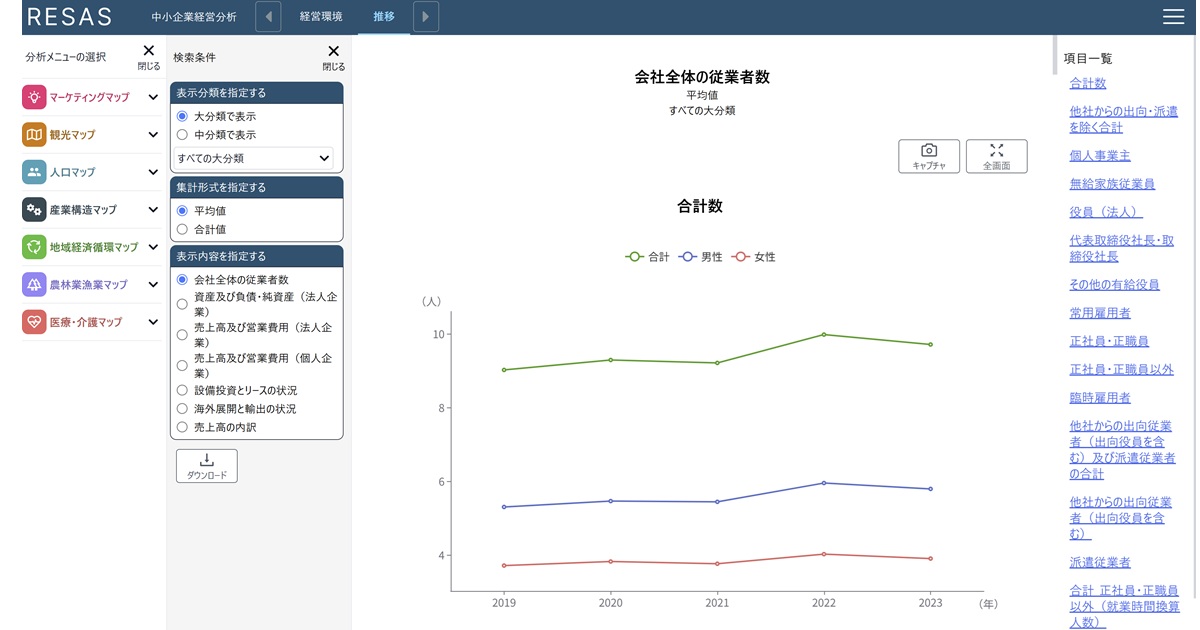Click the previous arrow in the top navigation
Image resolution: width=1200 pixels, height=630 pixels.
point(268,17)
